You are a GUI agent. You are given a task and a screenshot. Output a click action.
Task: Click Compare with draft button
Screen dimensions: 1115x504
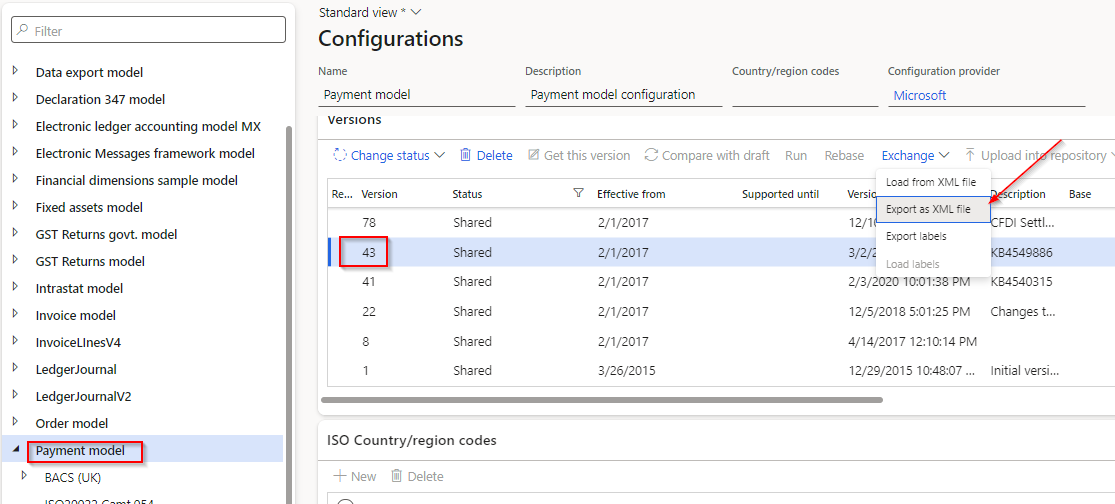pos(707,155)
